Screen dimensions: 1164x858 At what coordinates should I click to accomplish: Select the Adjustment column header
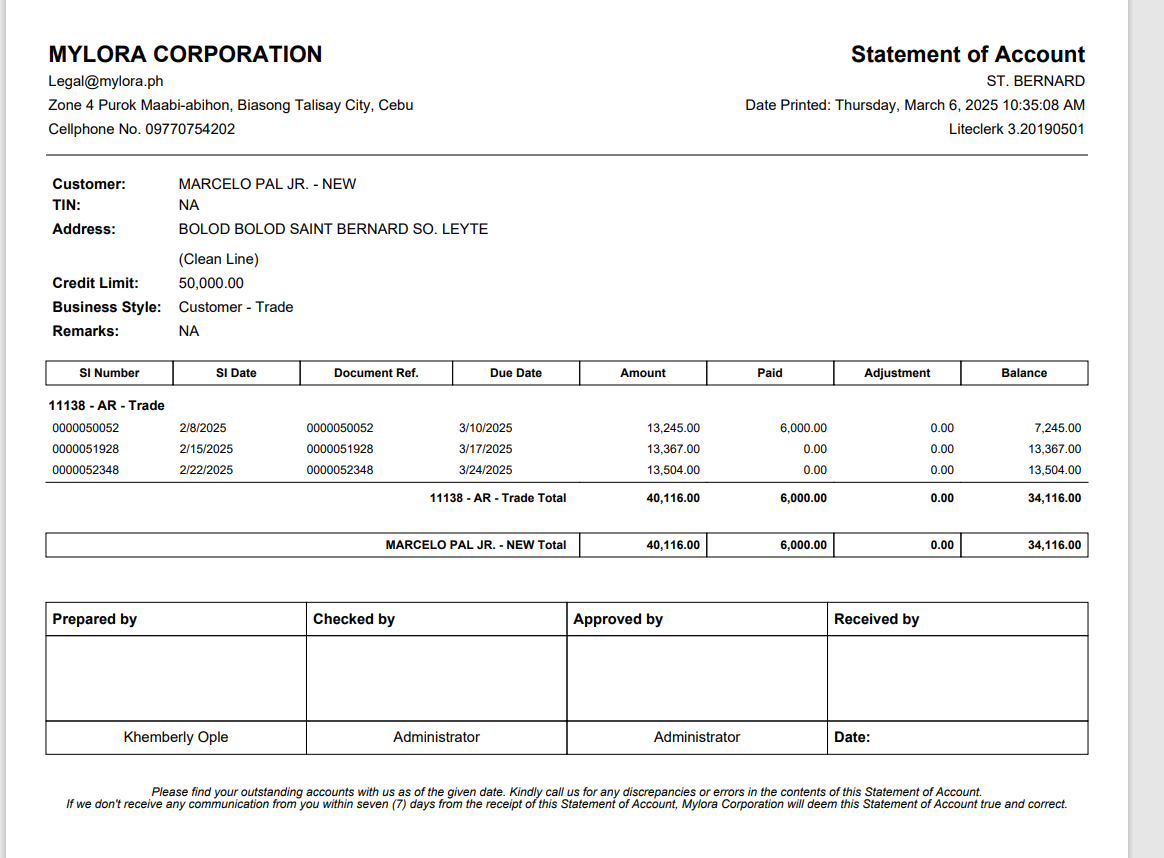pyautogui.click(x=897, y=373)
